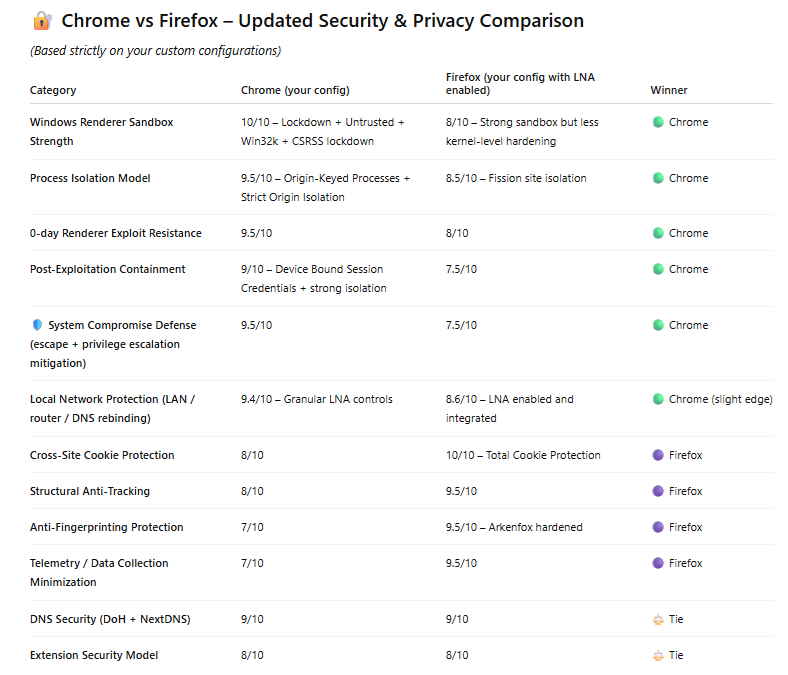Click the shield icon beside System Compromise Defense

click(37, 325)
